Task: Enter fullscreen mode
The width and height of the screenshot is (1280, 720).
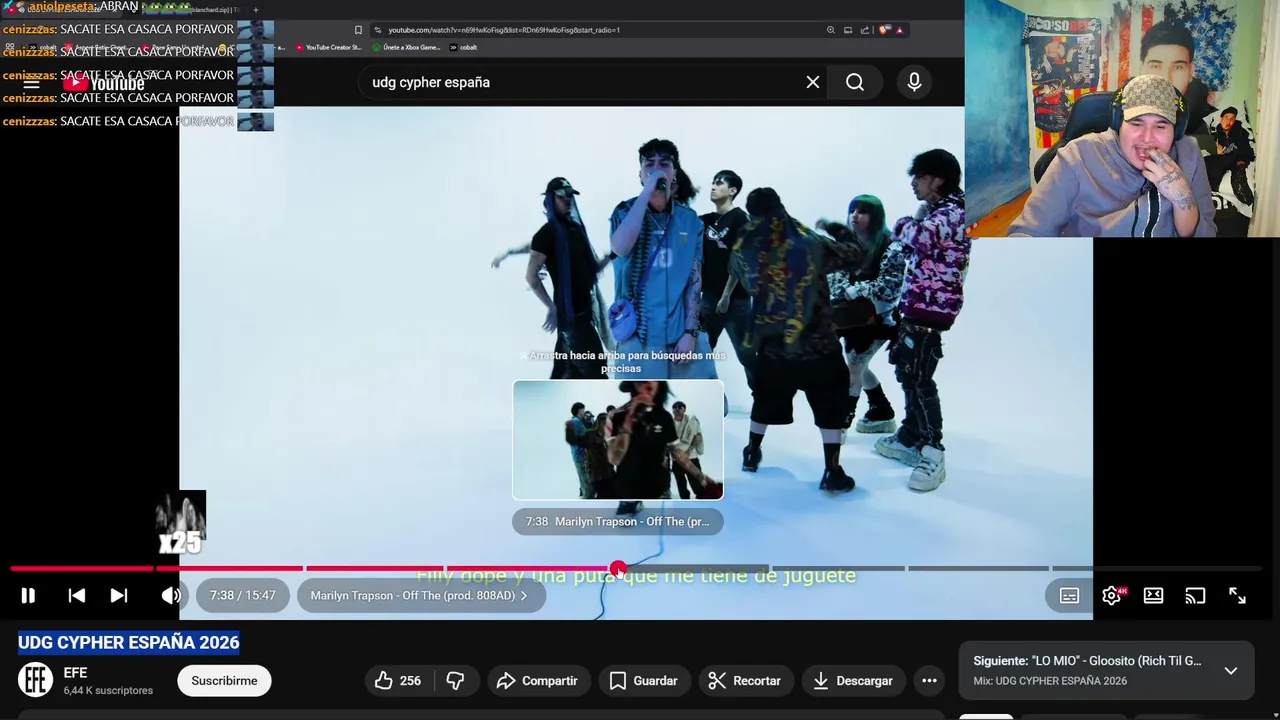Action: point(1237,595)
